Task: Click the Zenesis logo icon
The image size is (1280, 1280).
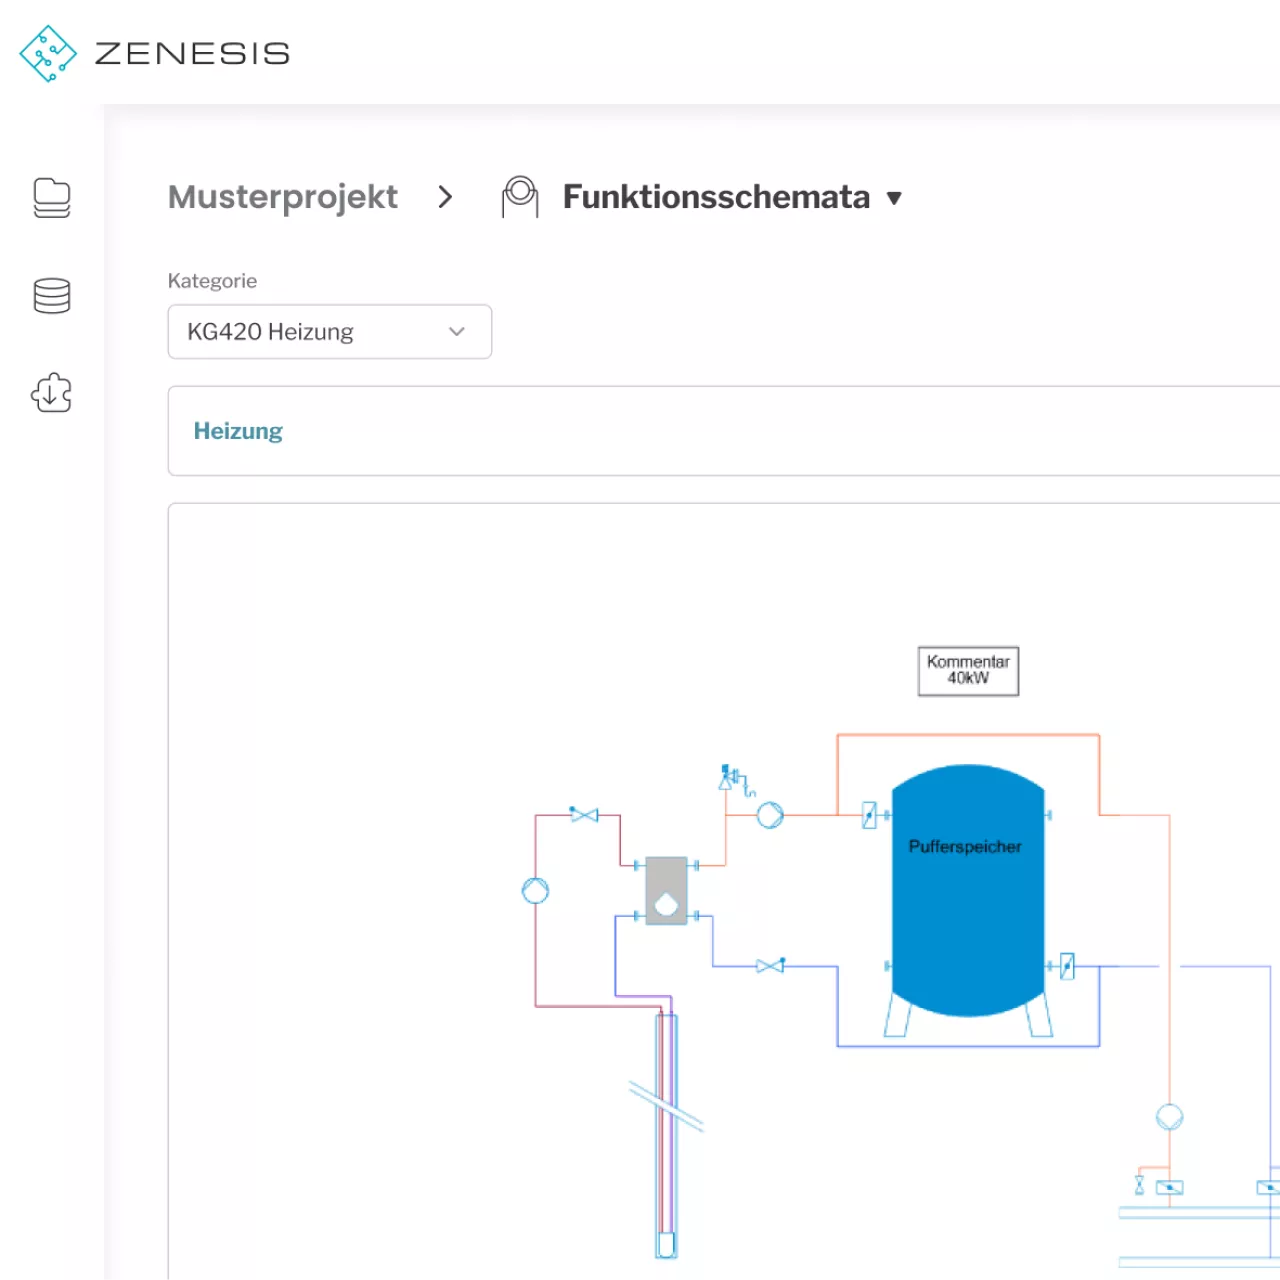Action: point(47,53)
